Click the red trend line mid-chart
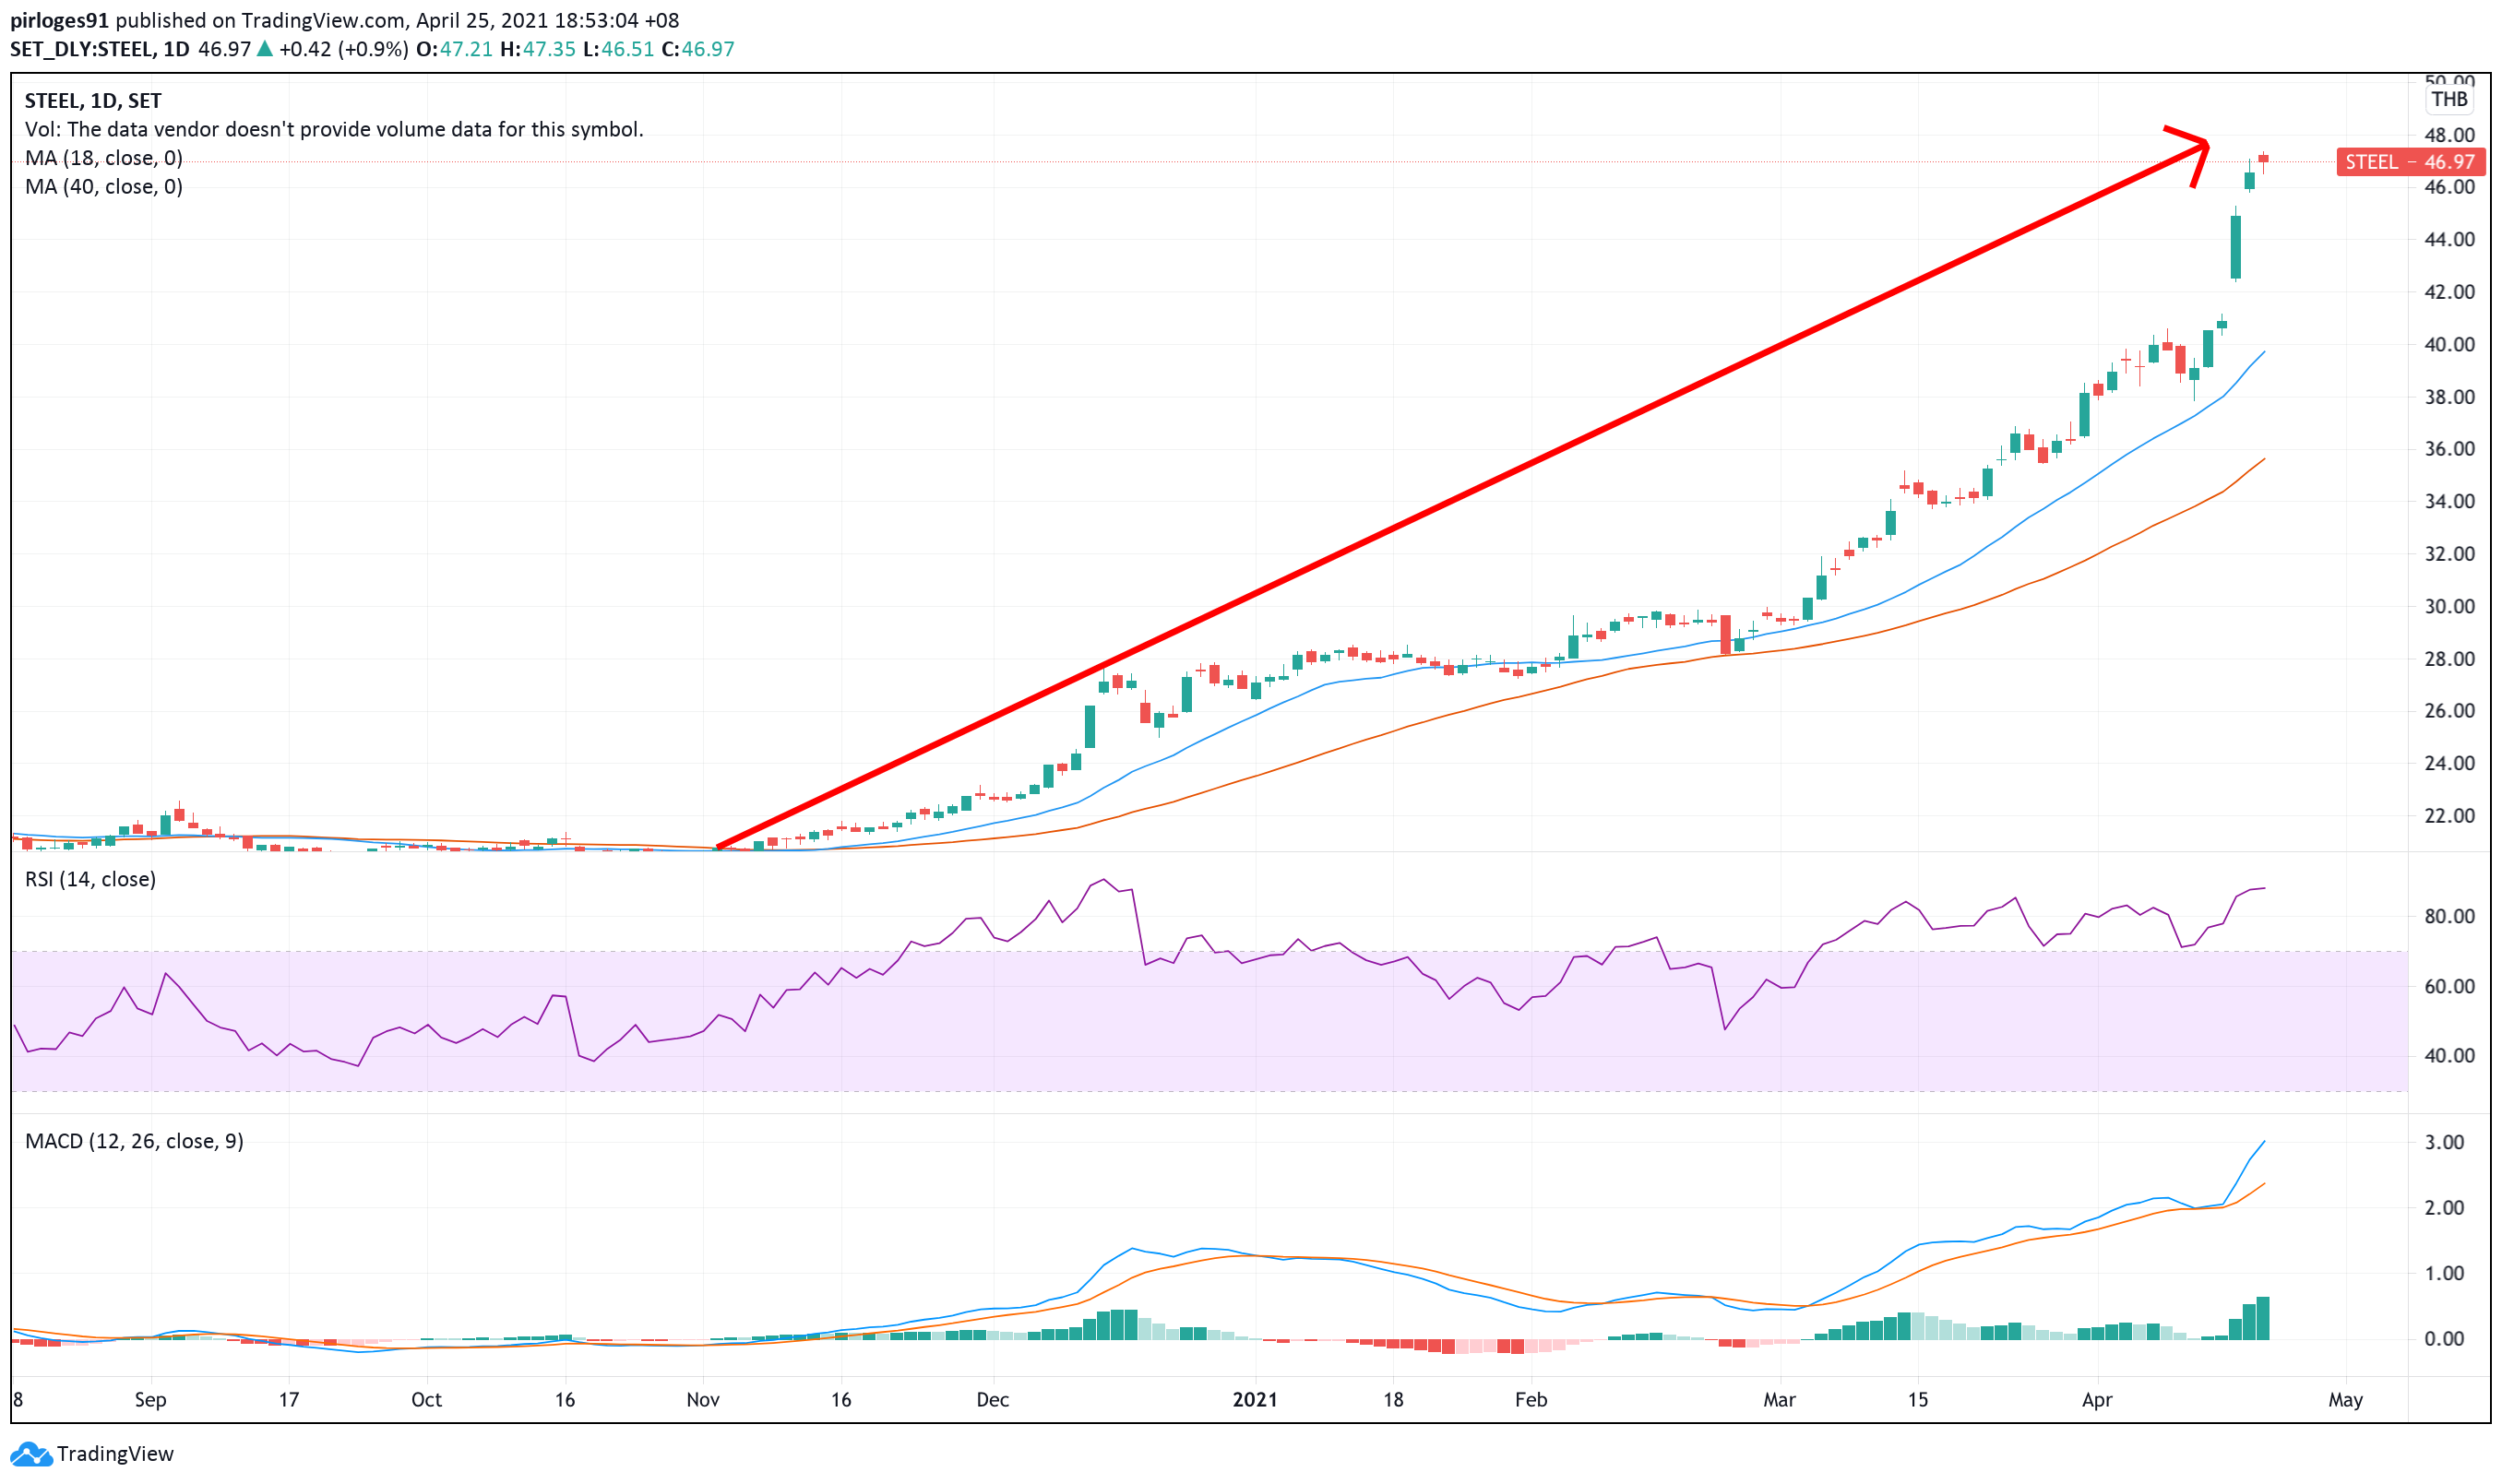 pyautogui.click(x=1460, y=498)
